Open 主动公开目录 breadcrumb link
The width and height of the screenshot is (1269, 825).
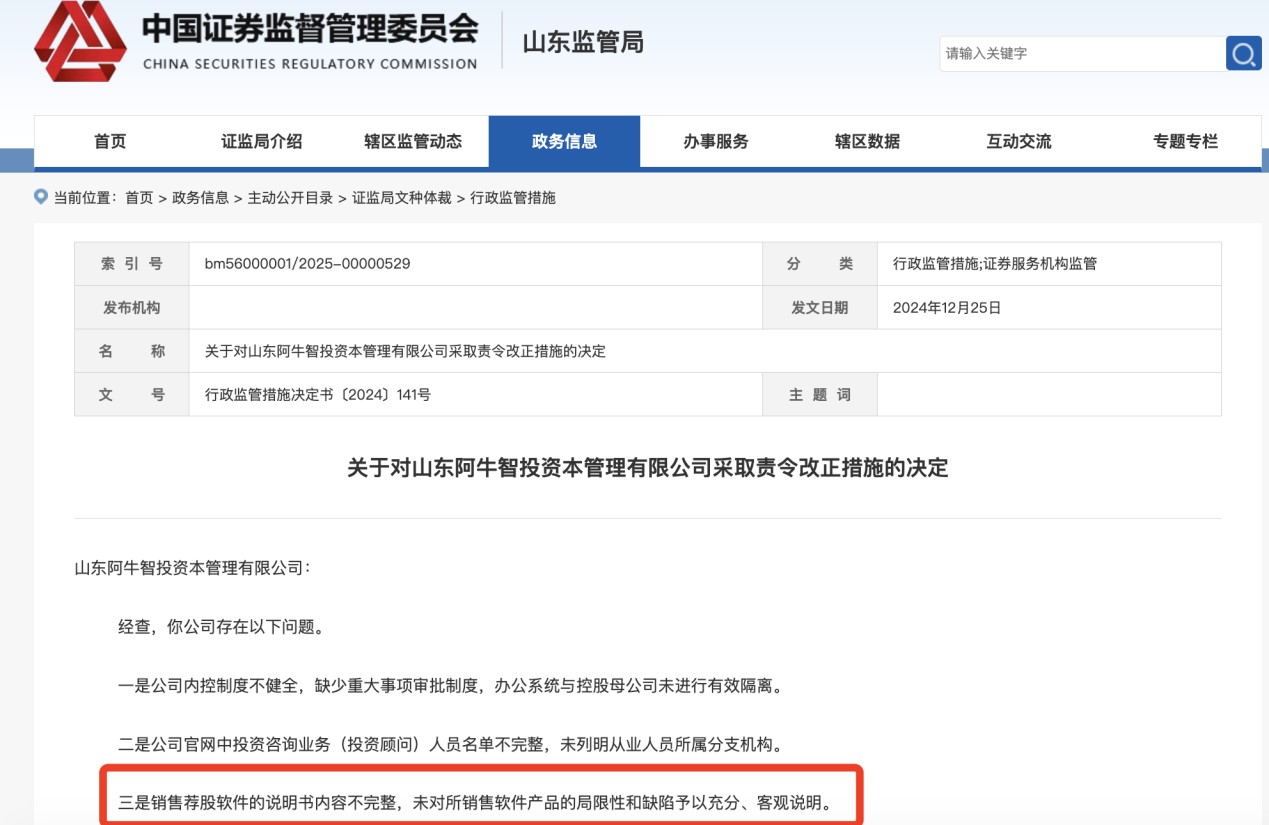click(290, 198)
